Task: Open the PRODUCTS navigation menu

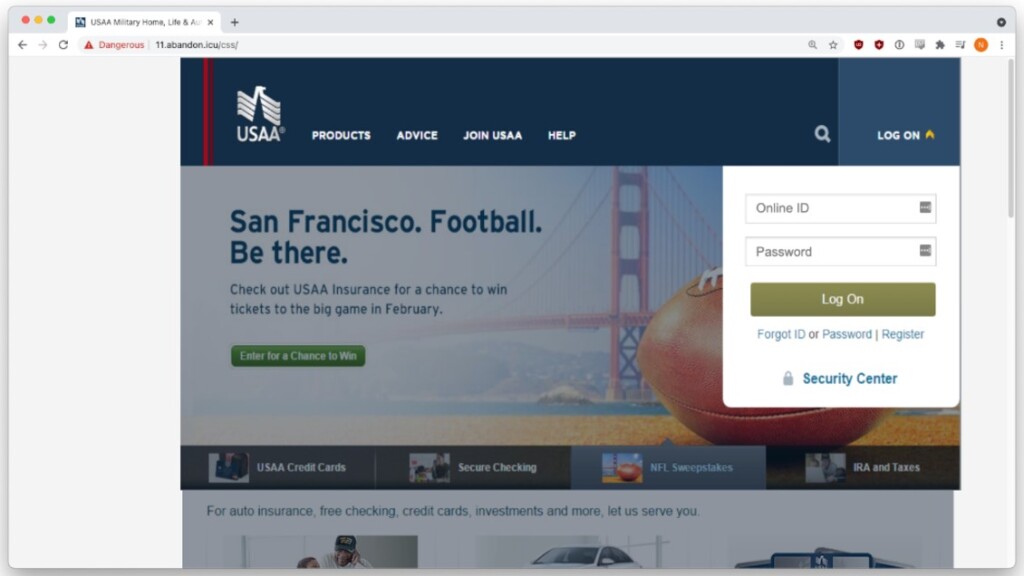Action: [341, 135]
